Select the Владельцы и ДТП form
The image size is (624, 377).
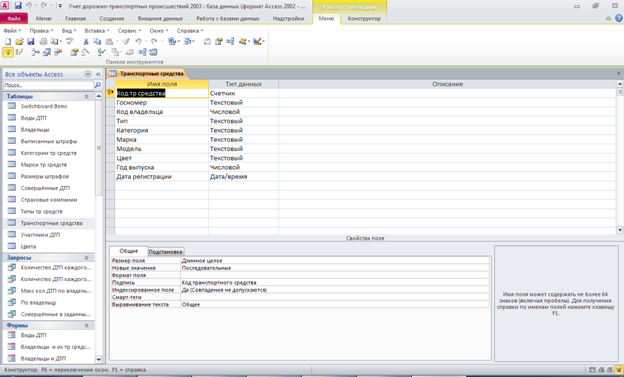pos(43,358)
